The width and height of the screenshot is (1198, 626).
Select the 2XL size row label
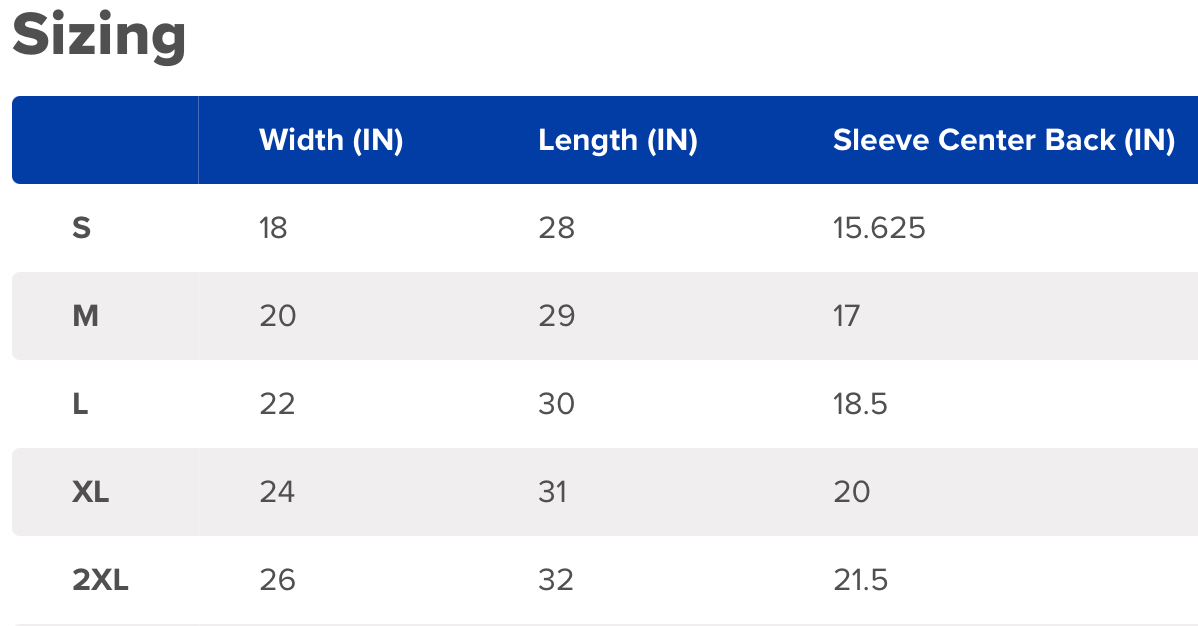click(x=100, y=580)
